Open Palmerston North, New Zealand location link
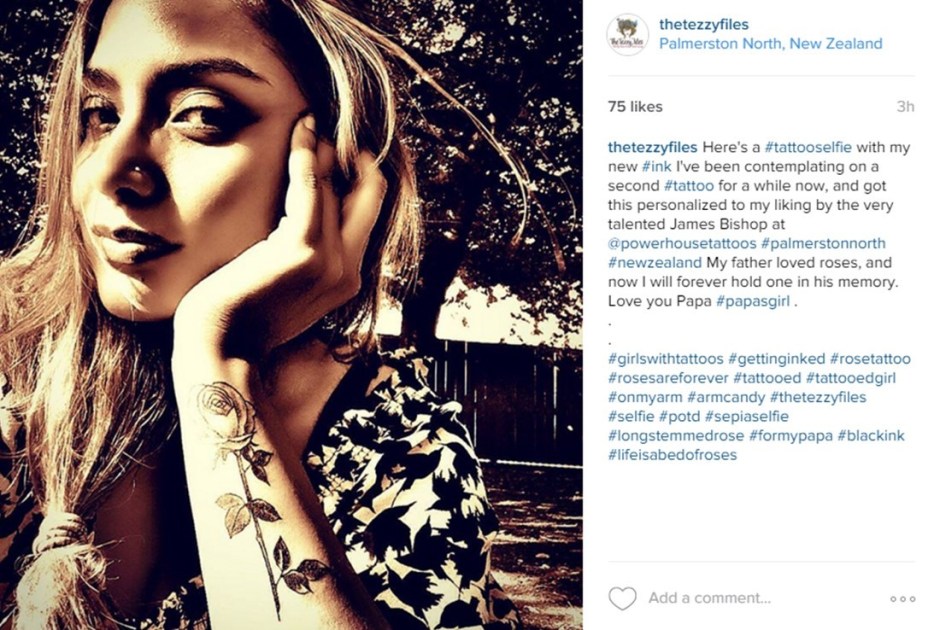 770,44
